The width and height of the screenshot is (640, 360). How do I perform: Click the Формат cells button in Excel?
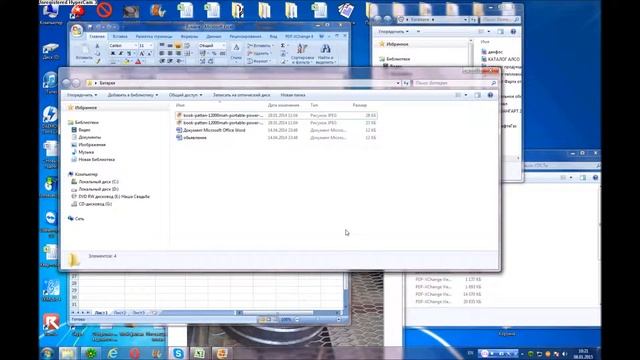click(259, 61)
